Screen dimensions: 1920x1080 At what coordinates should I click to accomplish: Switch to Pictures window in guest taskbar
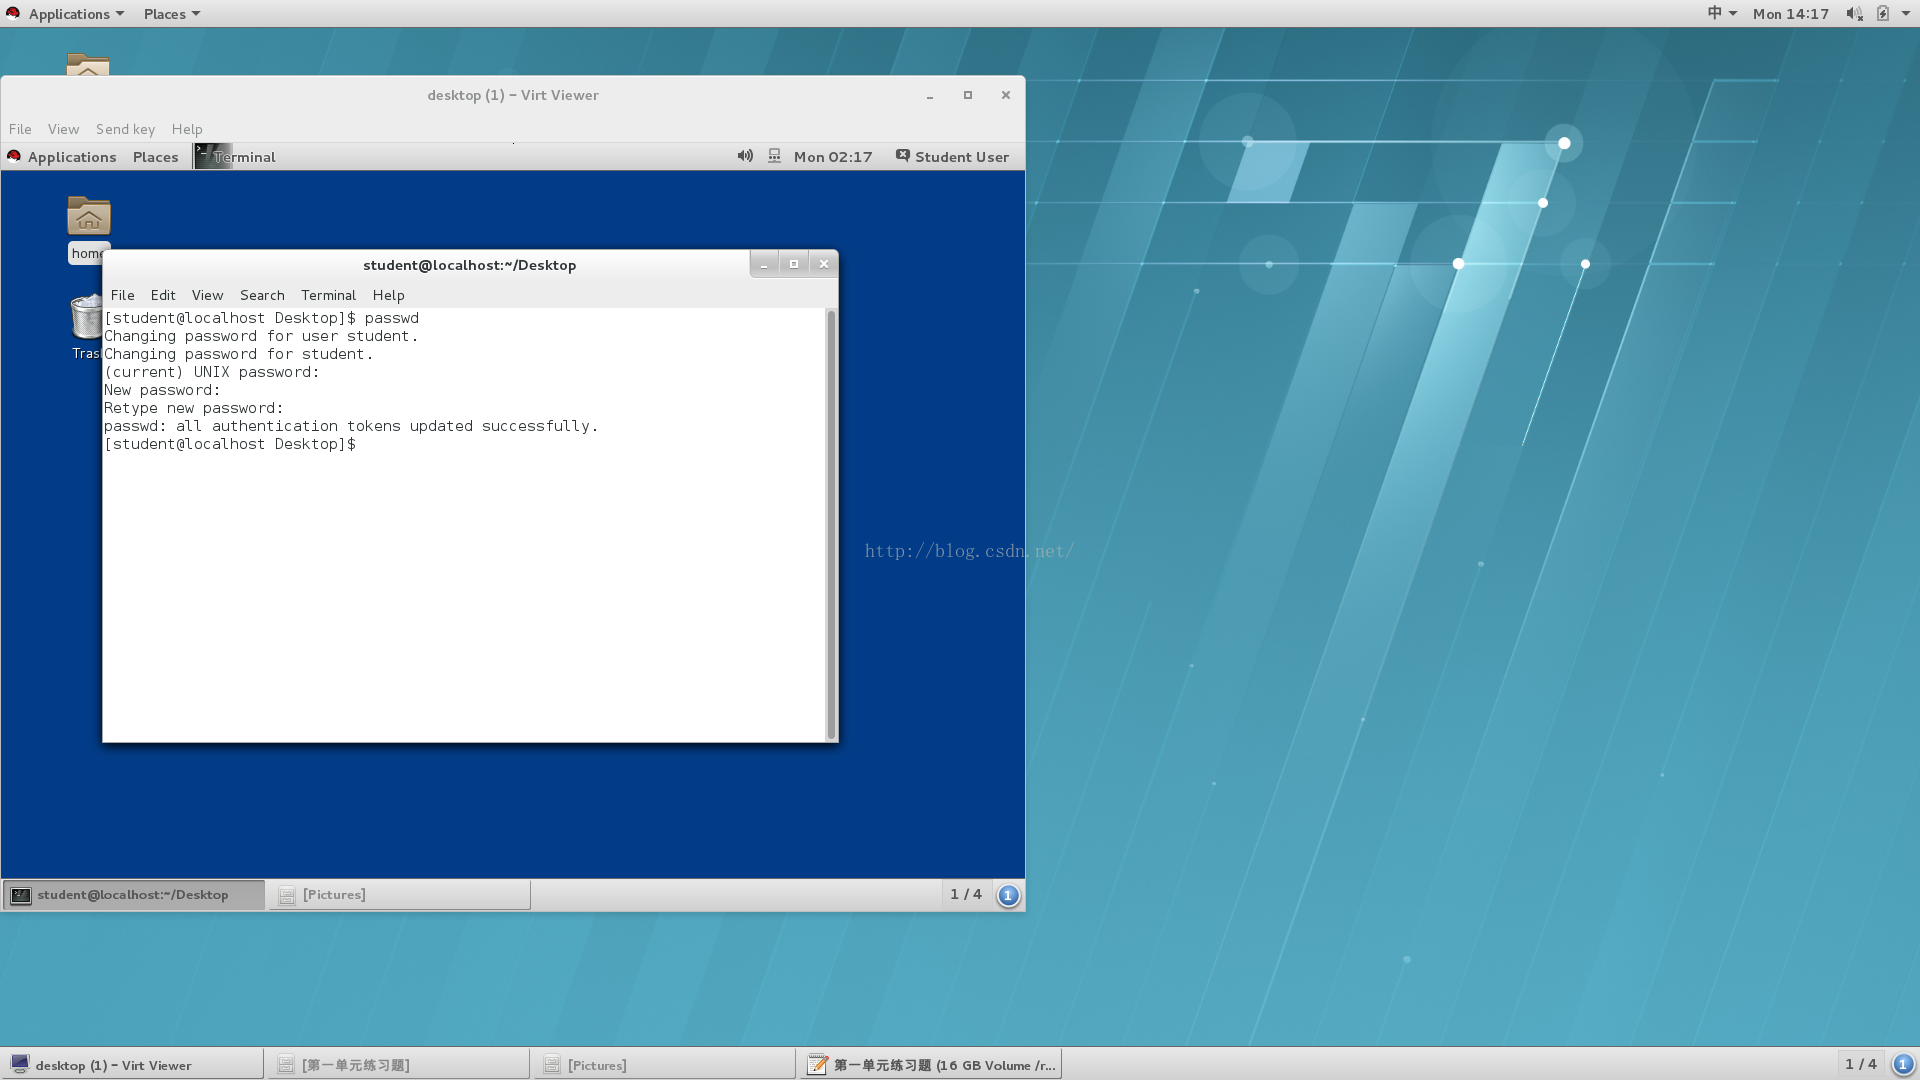(399, 895)
